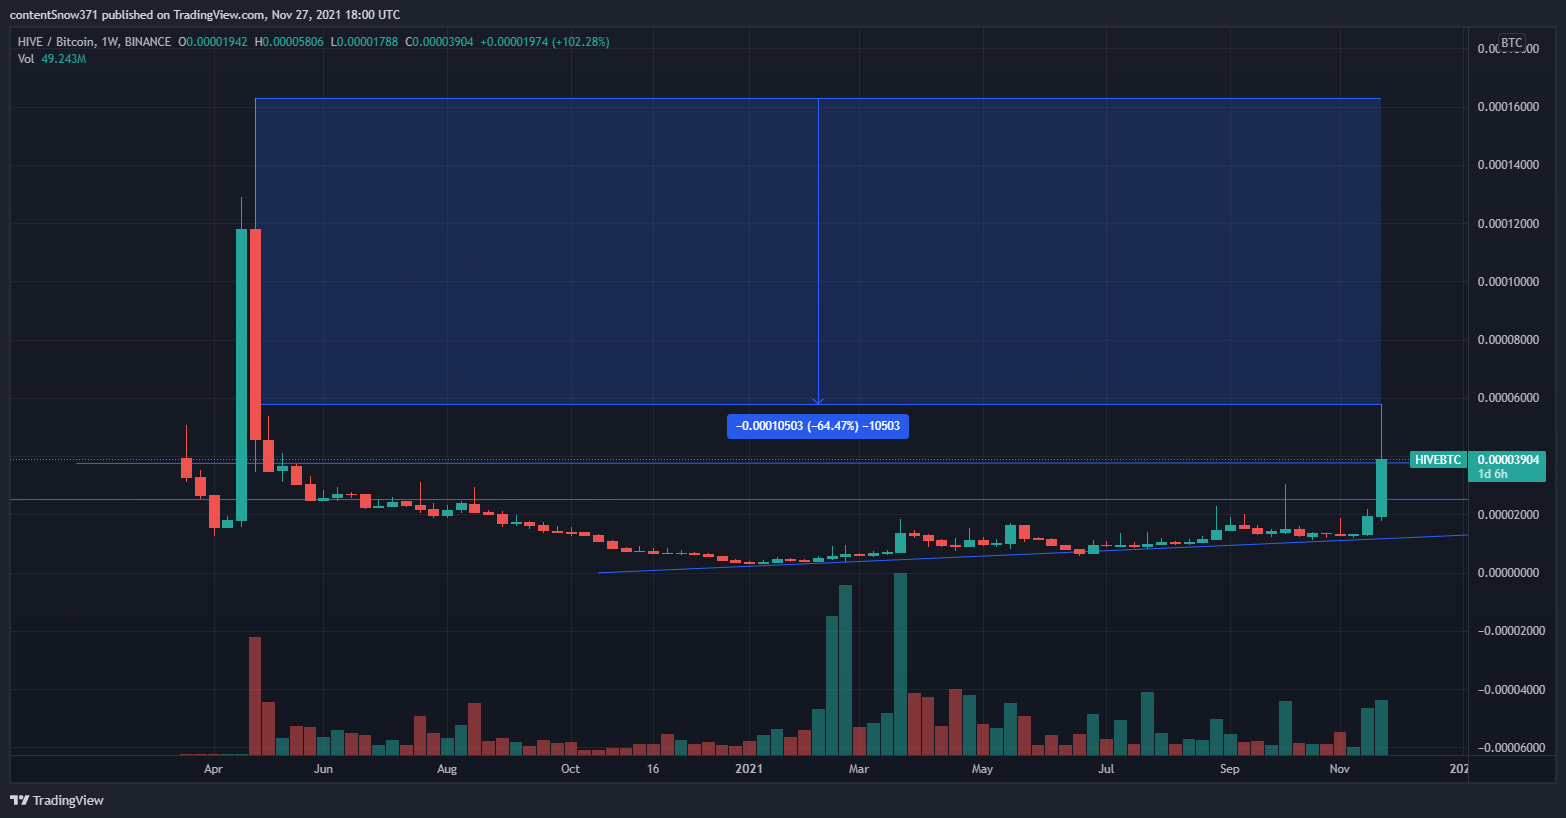This screenshot has width=1566, height=818.
Task: Click the +0.00001974 (+102.28%) change value
Action: 545,42
